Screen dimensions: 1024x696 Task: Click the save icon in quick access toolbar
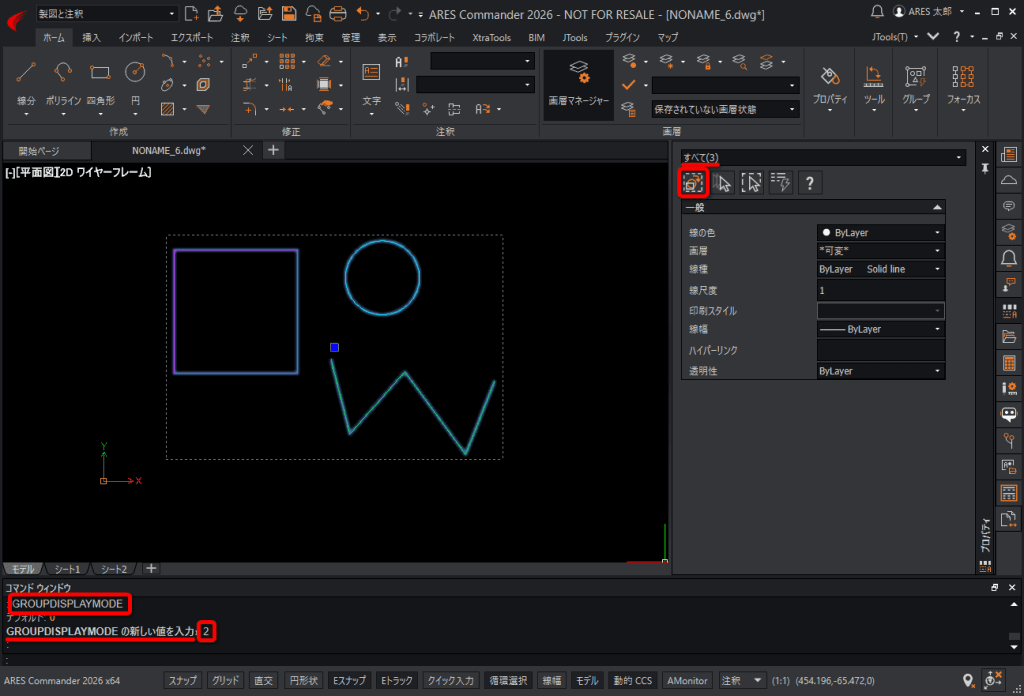[x=289, y=14]
